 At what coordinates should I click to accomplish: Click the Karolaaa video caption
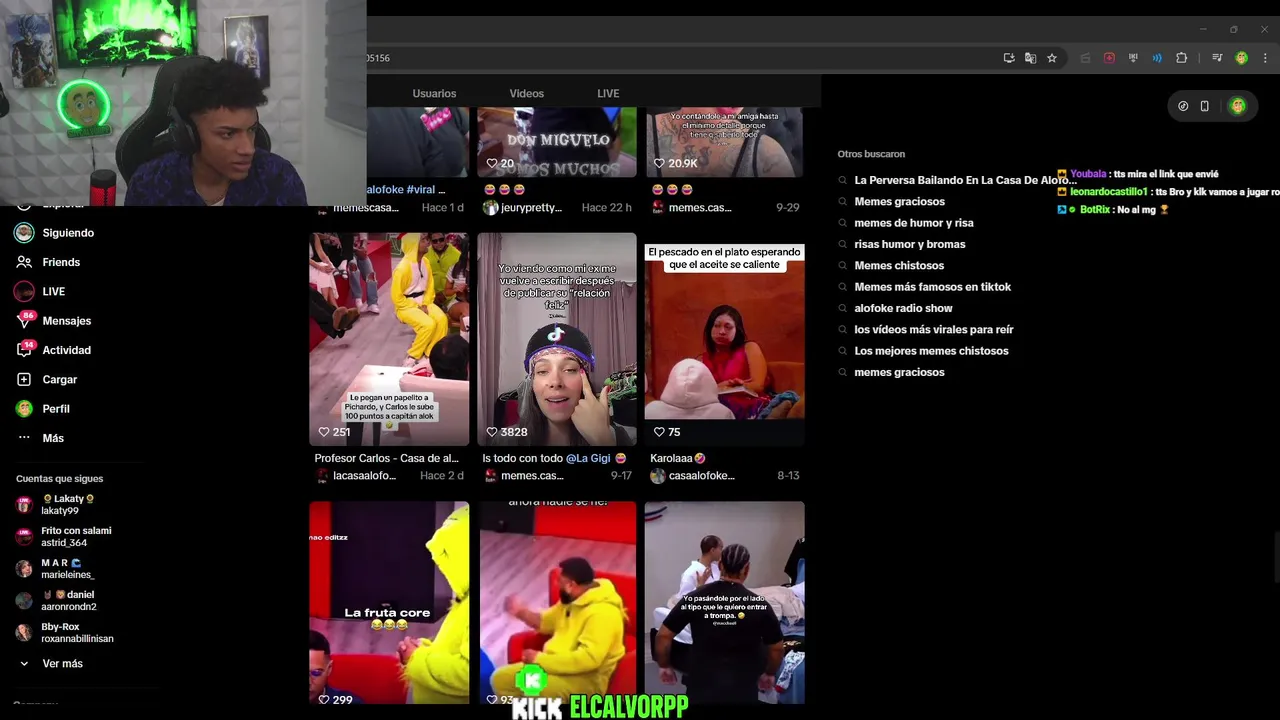click(x=678, y=458)
